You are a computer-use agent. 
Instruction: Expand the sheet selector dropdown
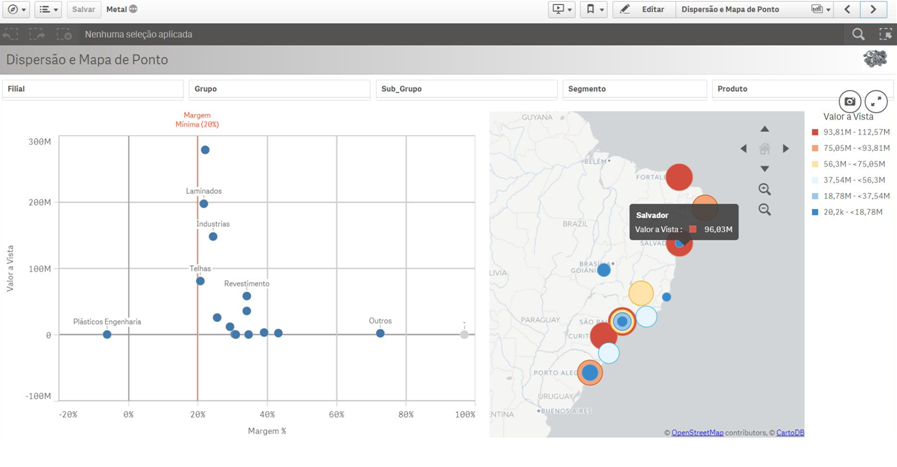pos(821,10)
